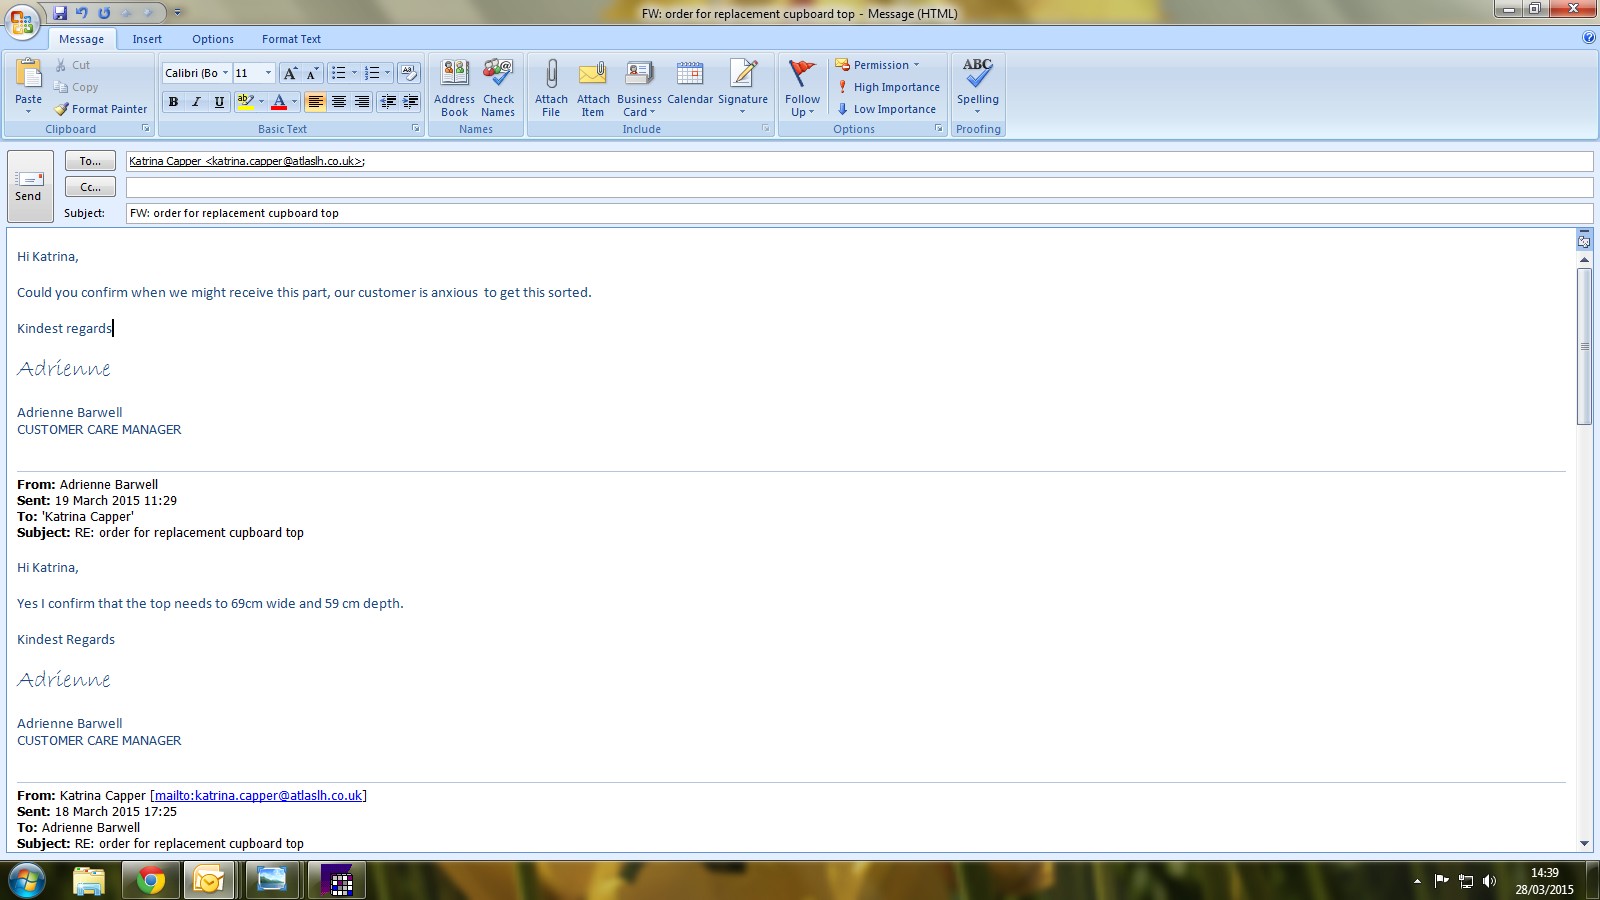Insert Calendar into the message

(690, 82)
